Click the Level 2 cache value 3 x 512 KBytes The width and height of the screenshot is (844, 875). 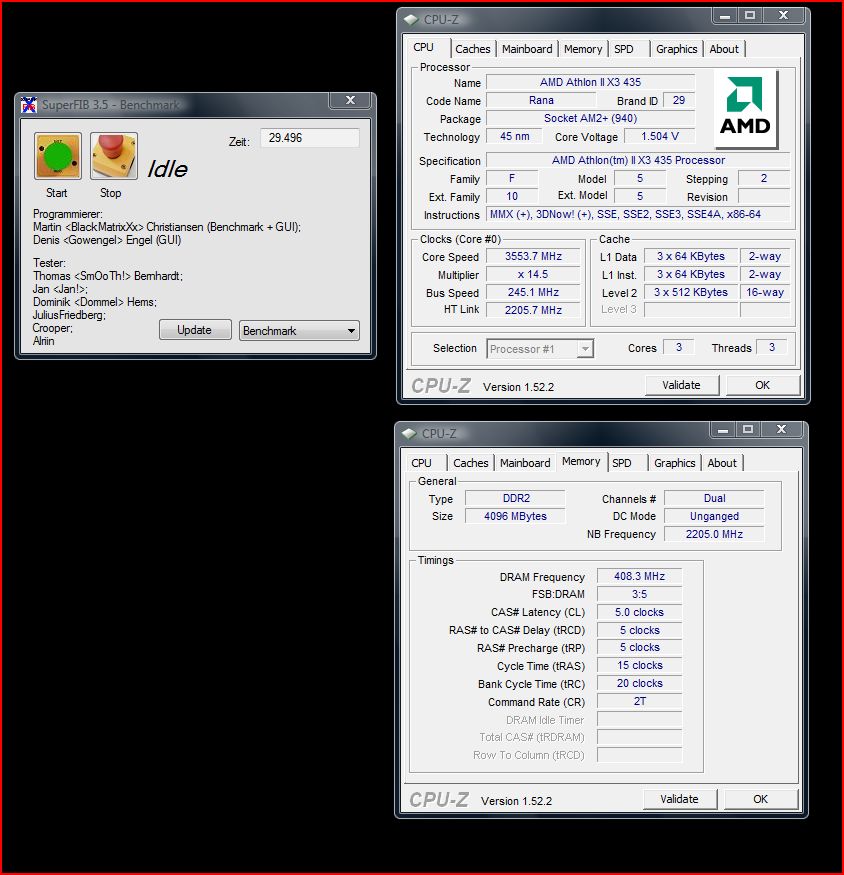[x=690, y=292]
